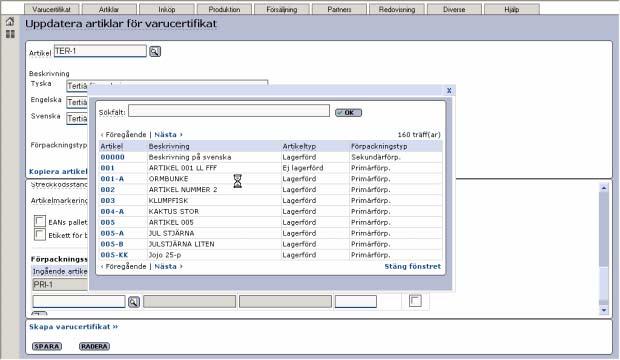Select article 002 in the list
620x360 pixels.
coord(108,189)
